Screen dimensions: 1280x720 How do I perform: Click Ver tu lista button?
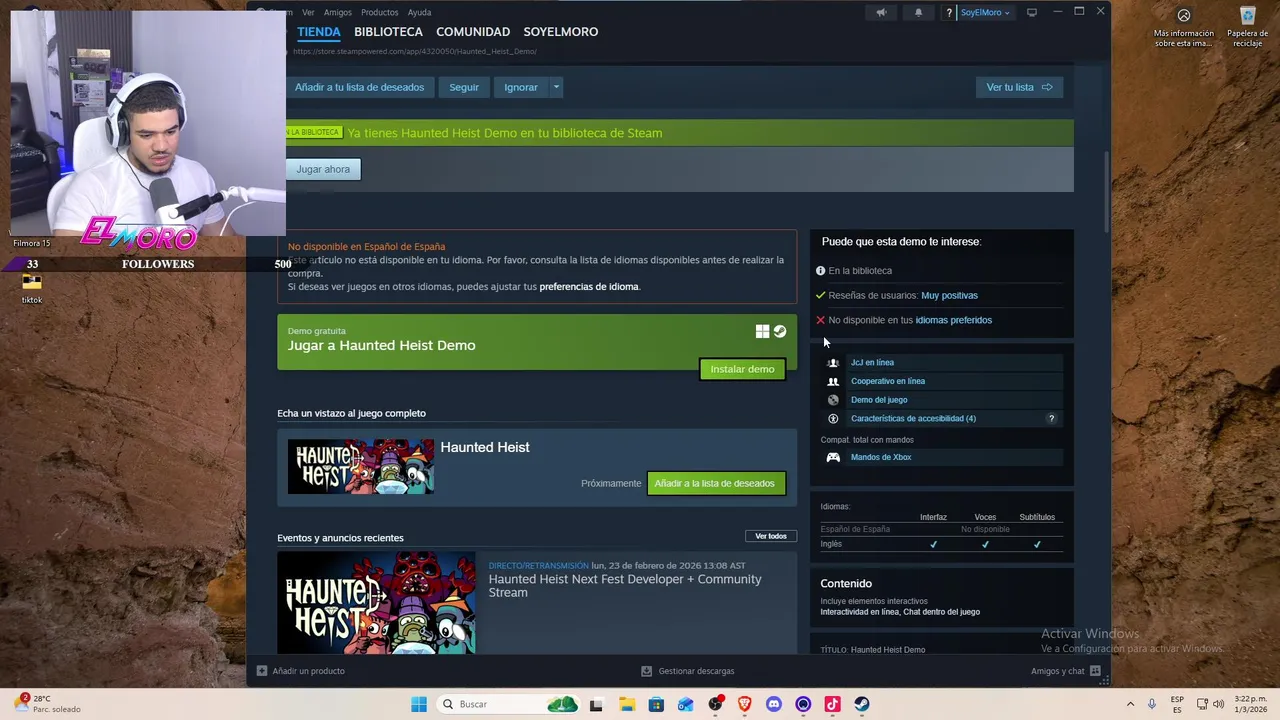[1019, 87]
